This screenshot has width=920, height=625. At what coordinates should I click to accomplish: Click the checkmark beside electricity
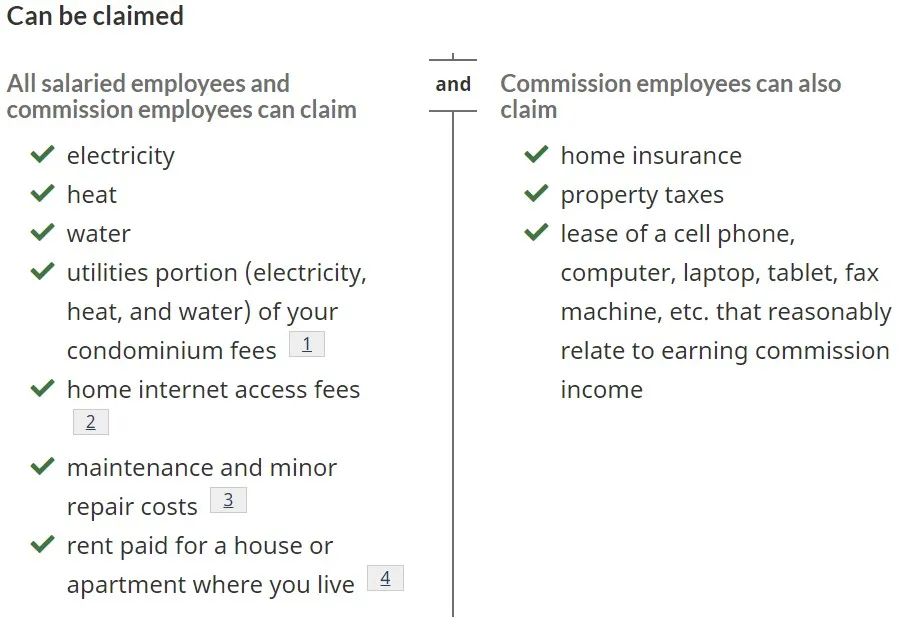[42, 155]
